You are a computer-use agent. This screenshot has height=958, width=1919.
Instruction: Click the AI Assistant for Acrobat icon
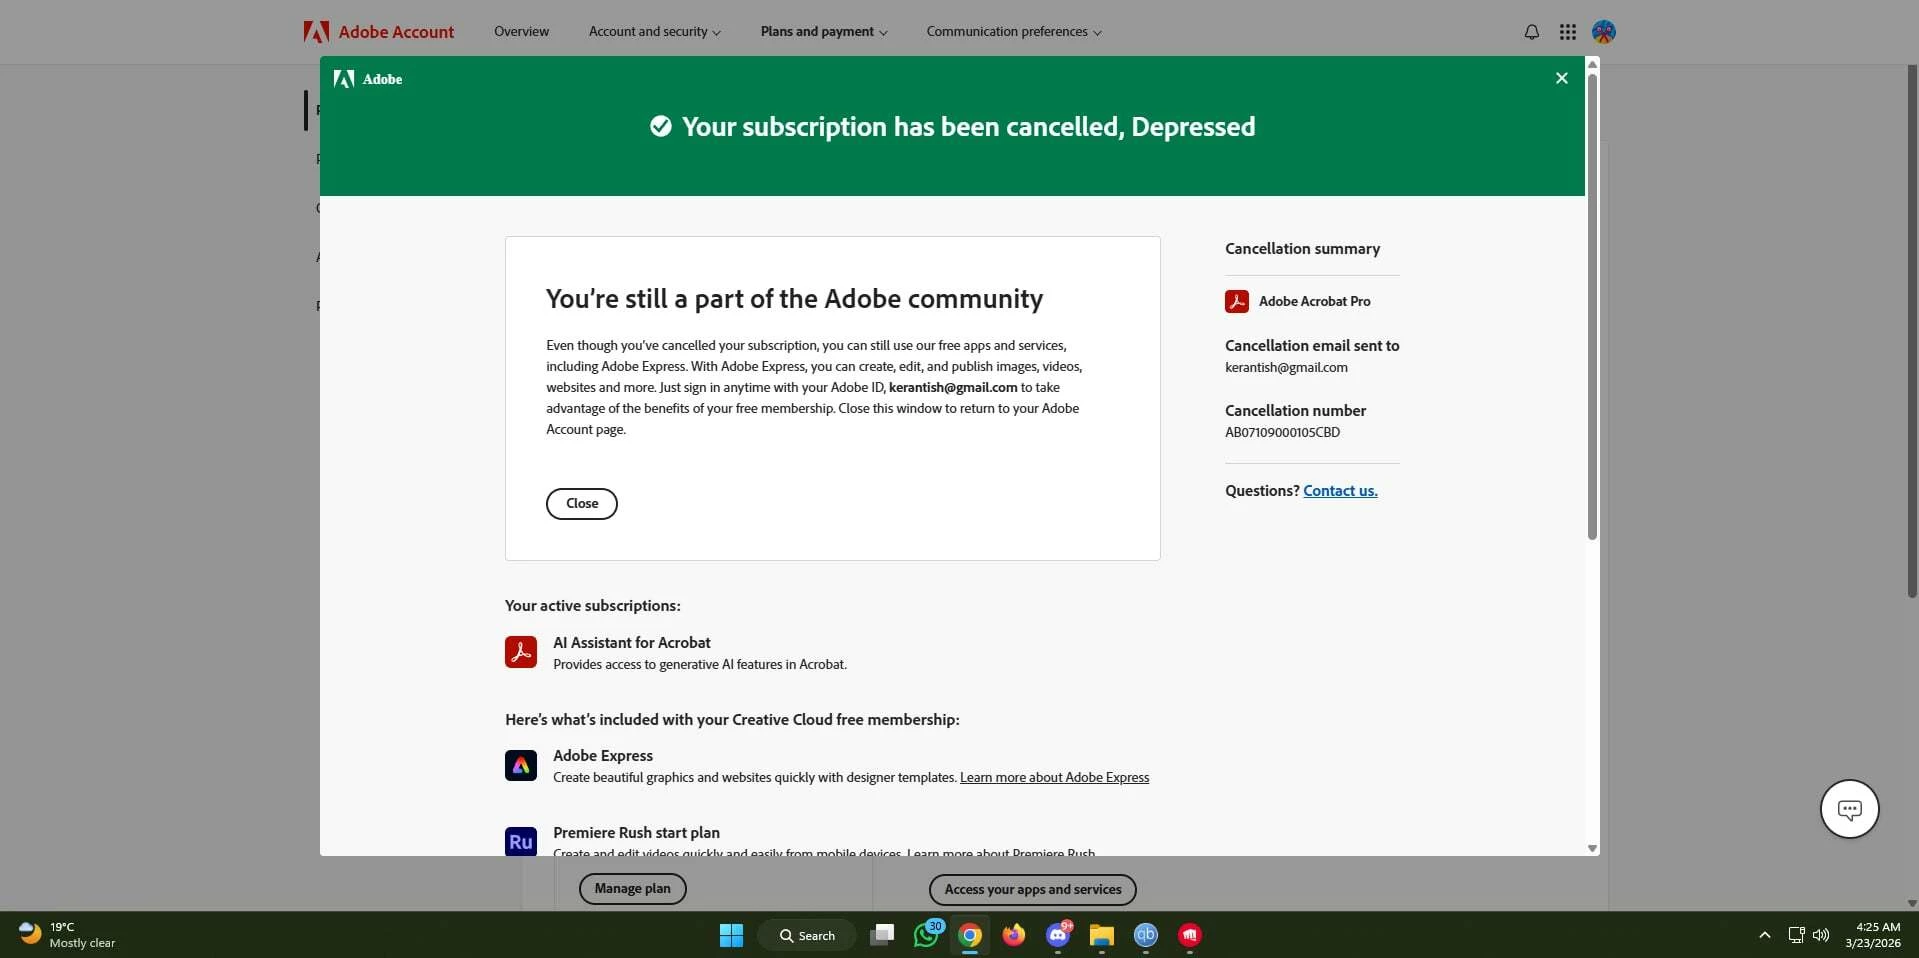[x=520, y=652]
